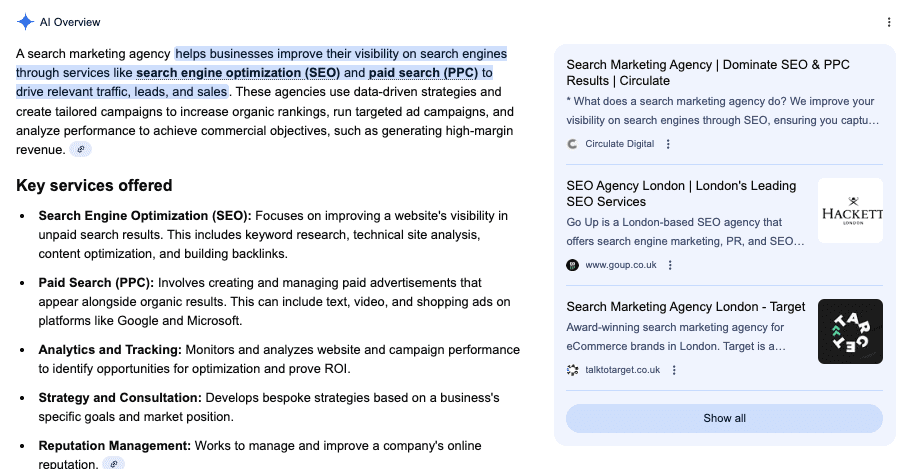The image size is (916, 469).
Task: Open more options for www.goup.co.uk source
Action: [671, 265]
